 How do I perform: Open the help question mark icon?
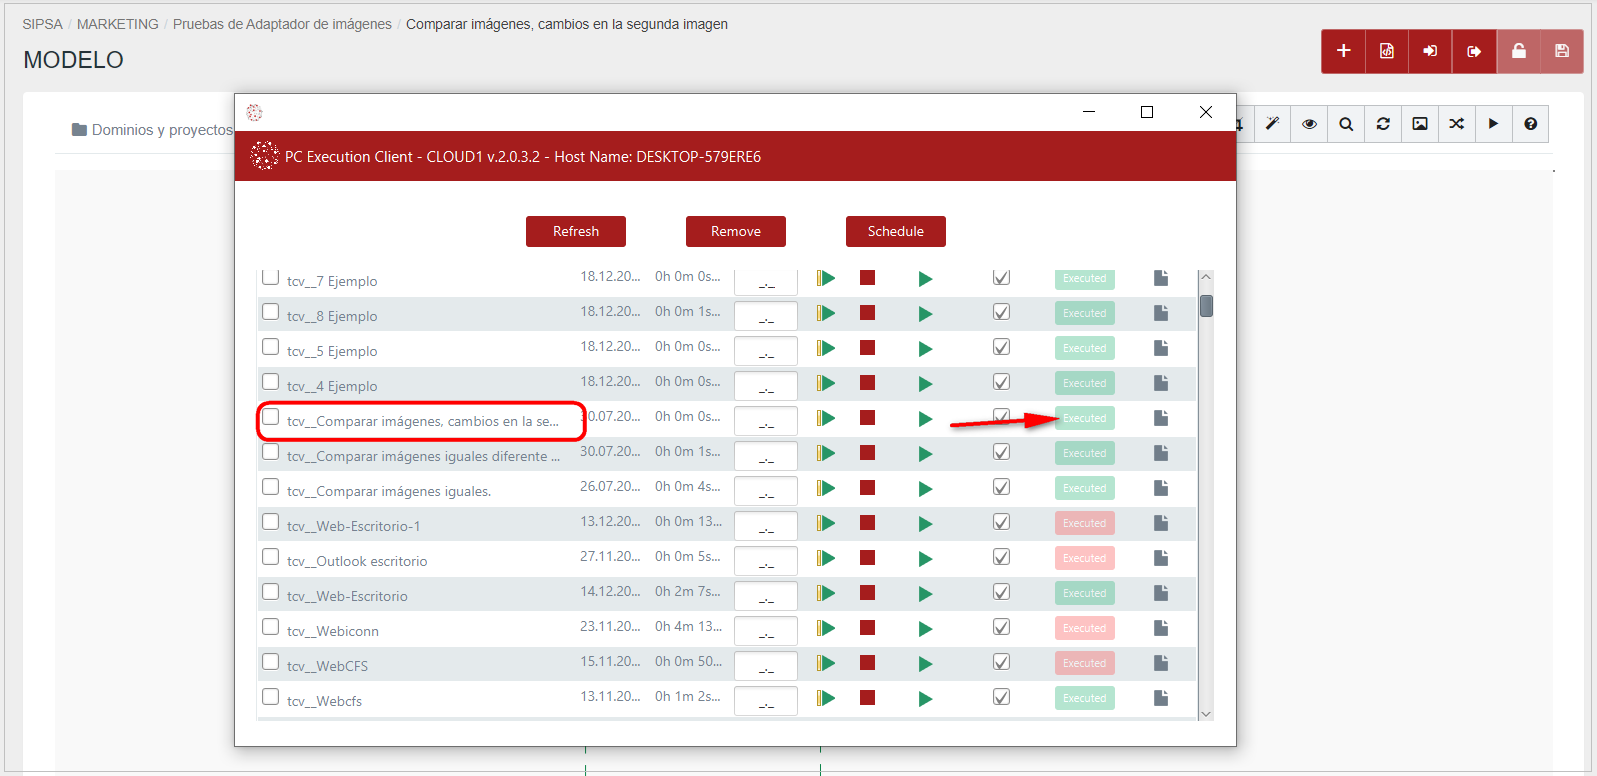(x=1530, y=124)
